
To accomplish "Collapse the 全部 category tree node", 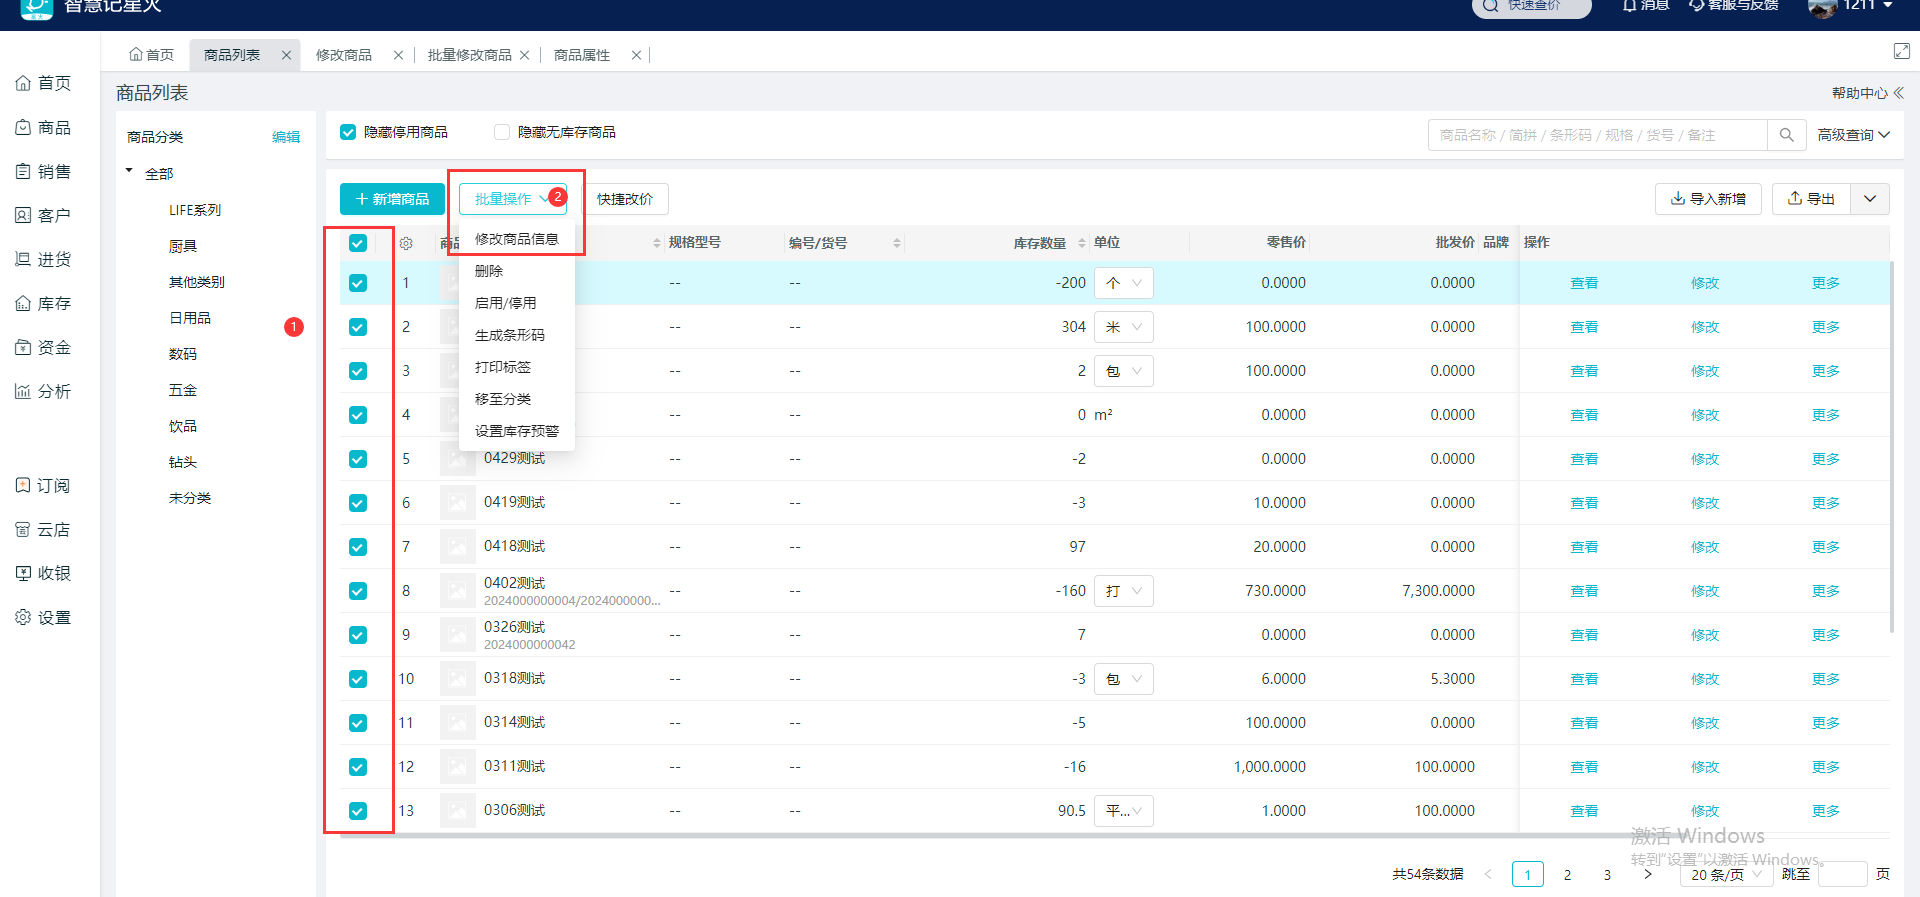I will coord(129,172).
